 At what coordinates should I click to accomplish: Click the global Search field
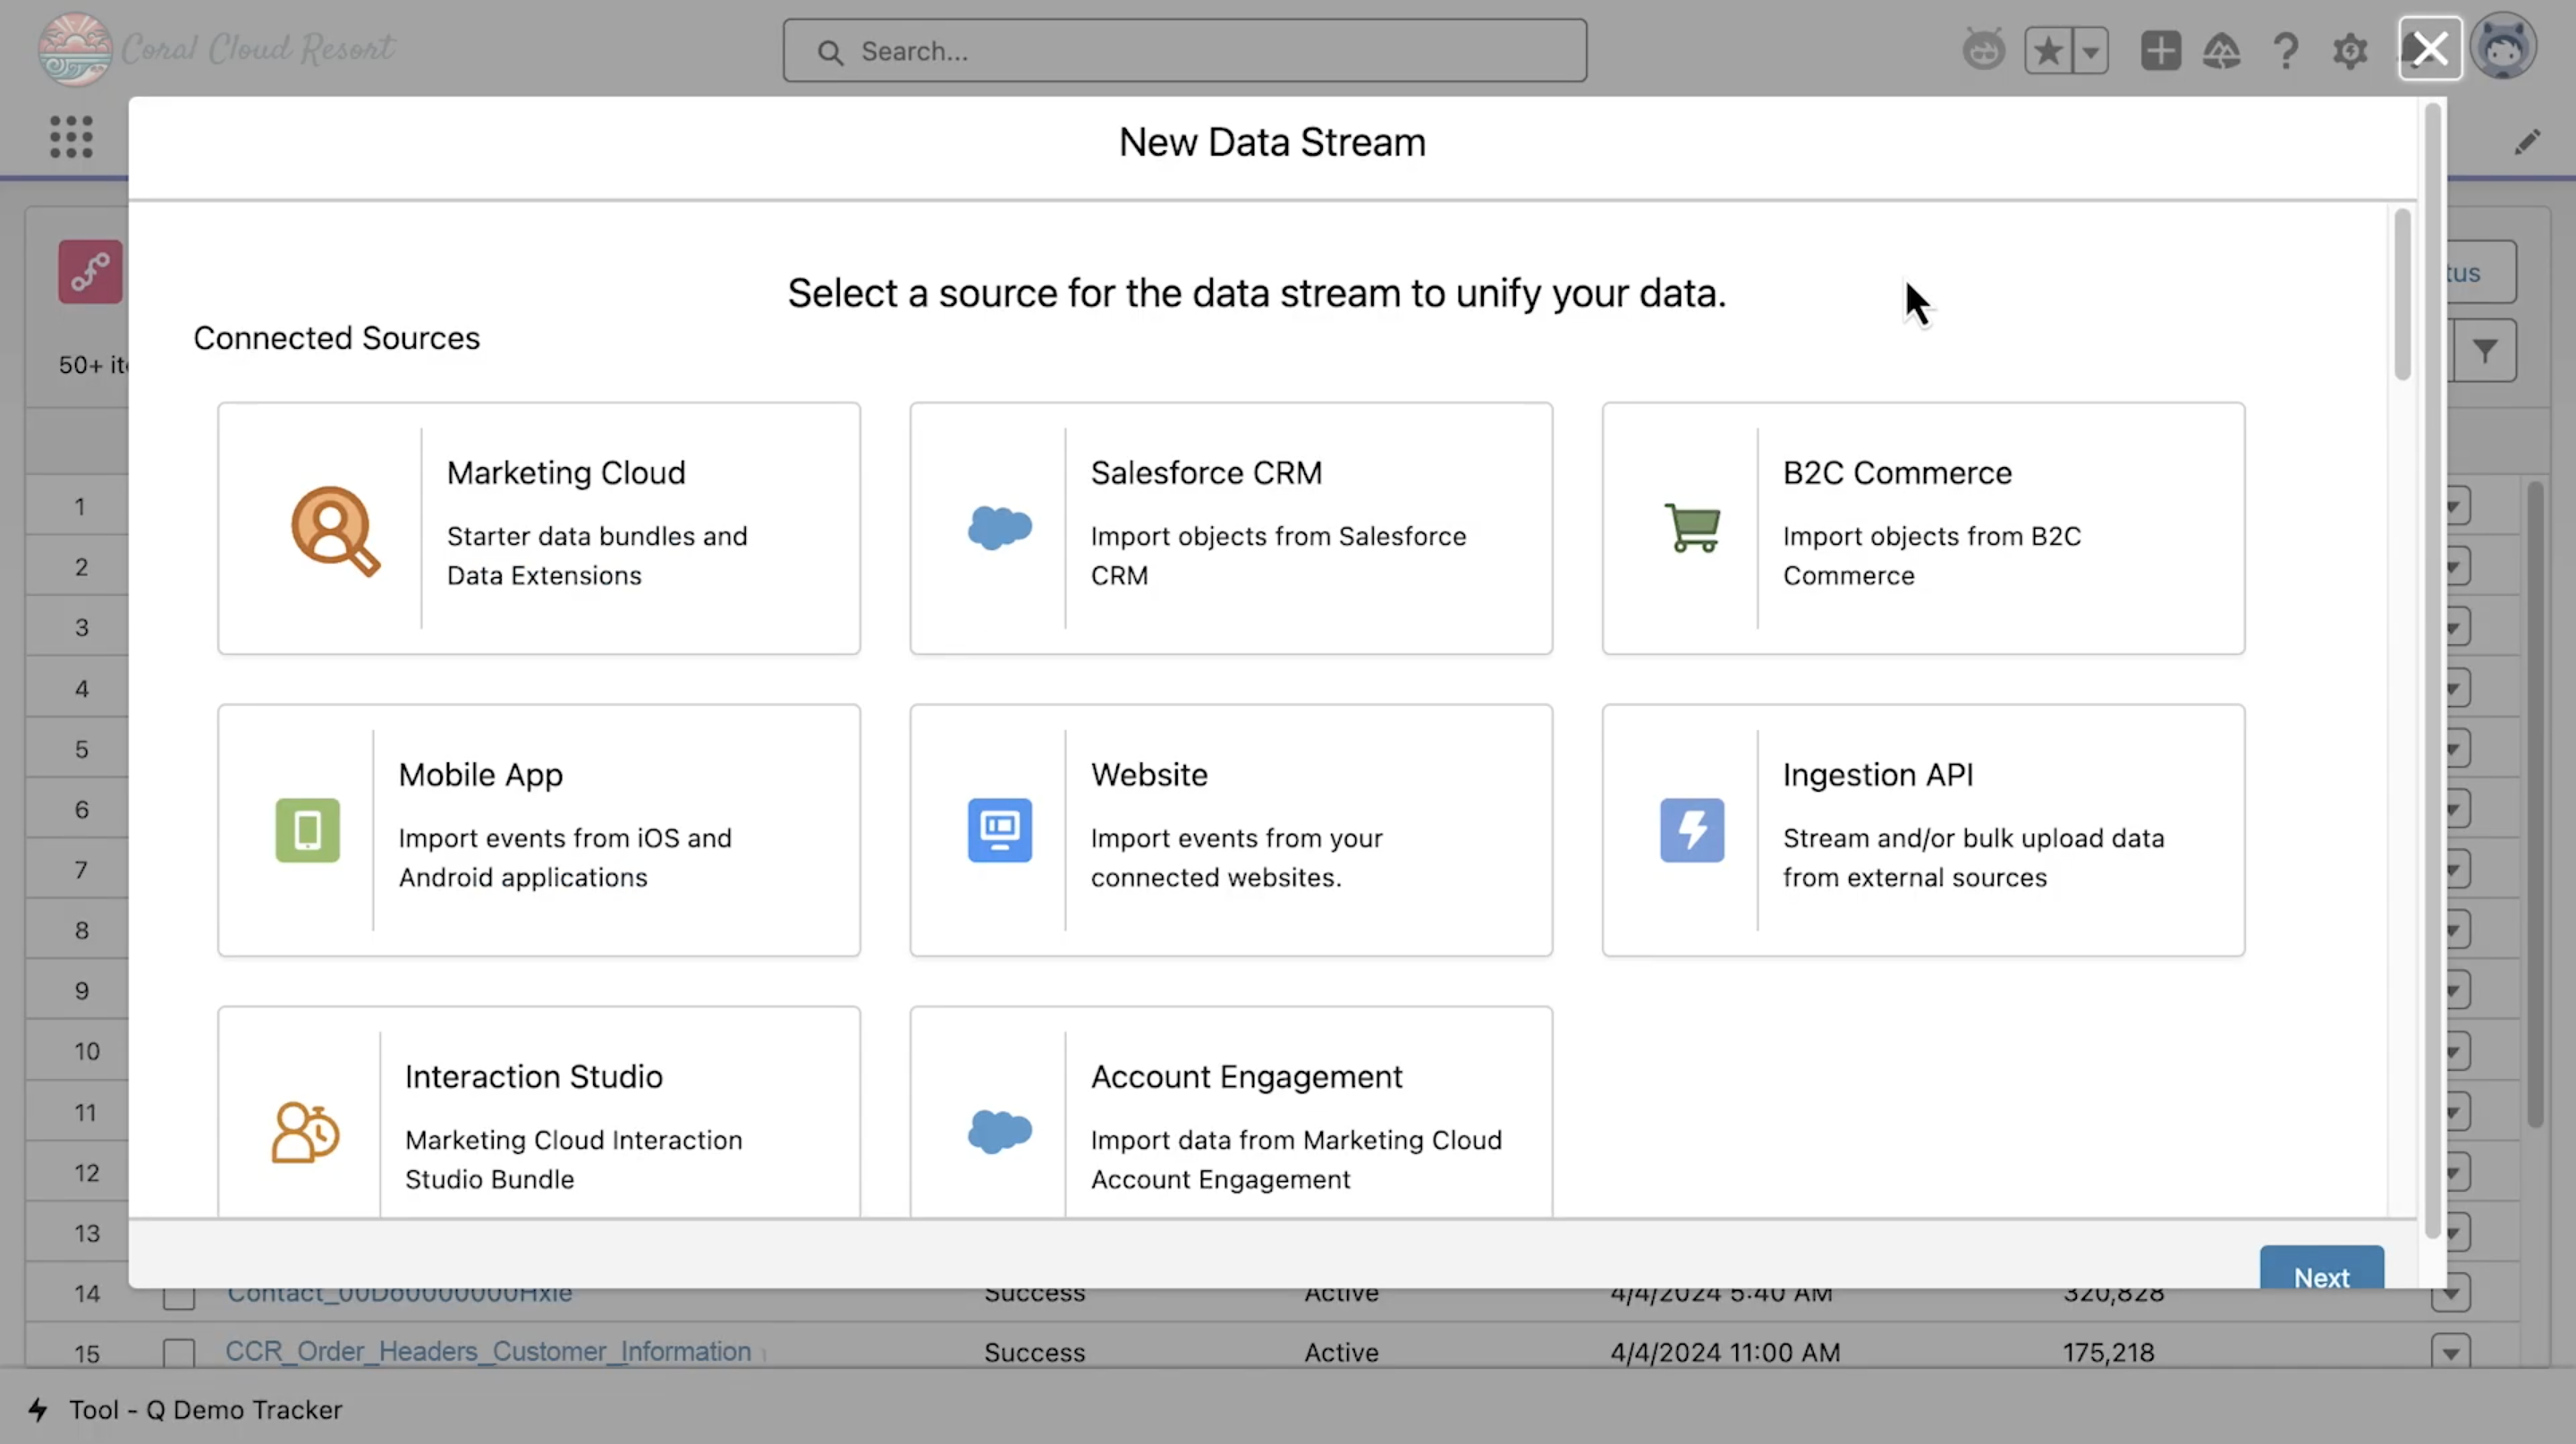(x=1184, y=51)
